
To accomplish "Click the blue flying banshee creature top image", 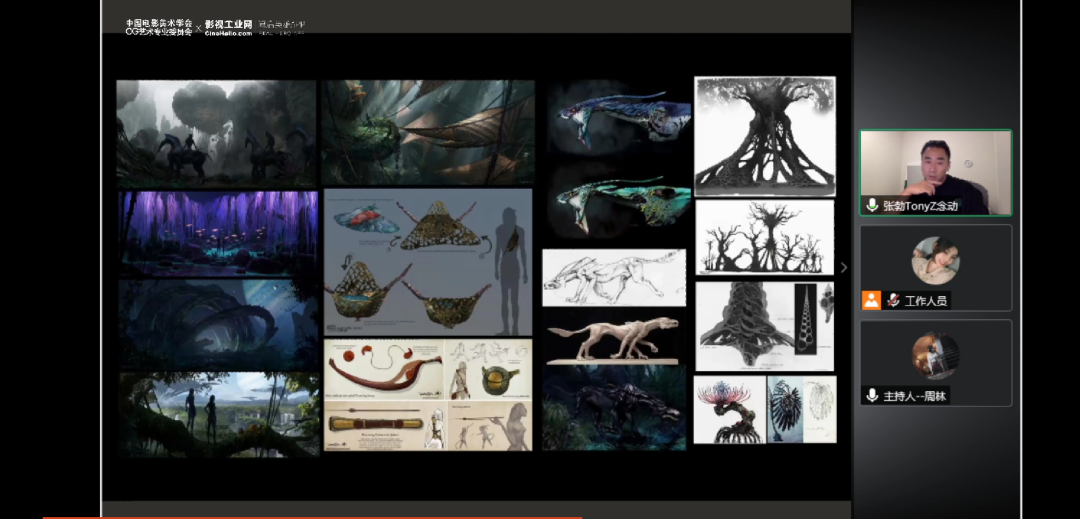I will 620,118.
